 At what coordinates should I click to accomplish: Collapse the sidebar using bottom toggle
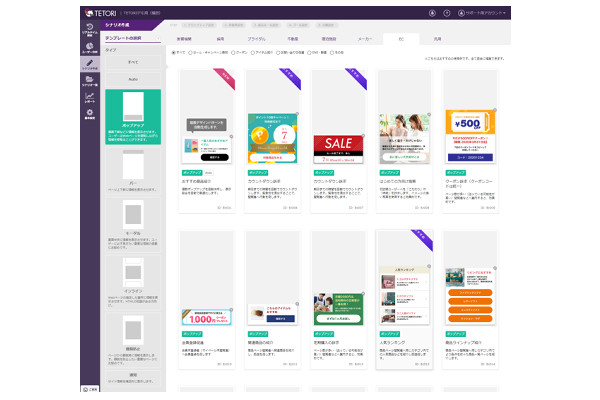(89, 388)
